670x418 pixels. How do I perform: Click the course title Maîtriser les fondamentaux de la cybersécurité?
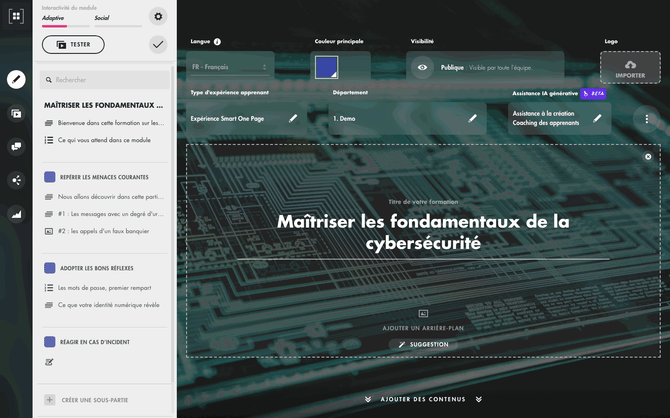point(423,232)
